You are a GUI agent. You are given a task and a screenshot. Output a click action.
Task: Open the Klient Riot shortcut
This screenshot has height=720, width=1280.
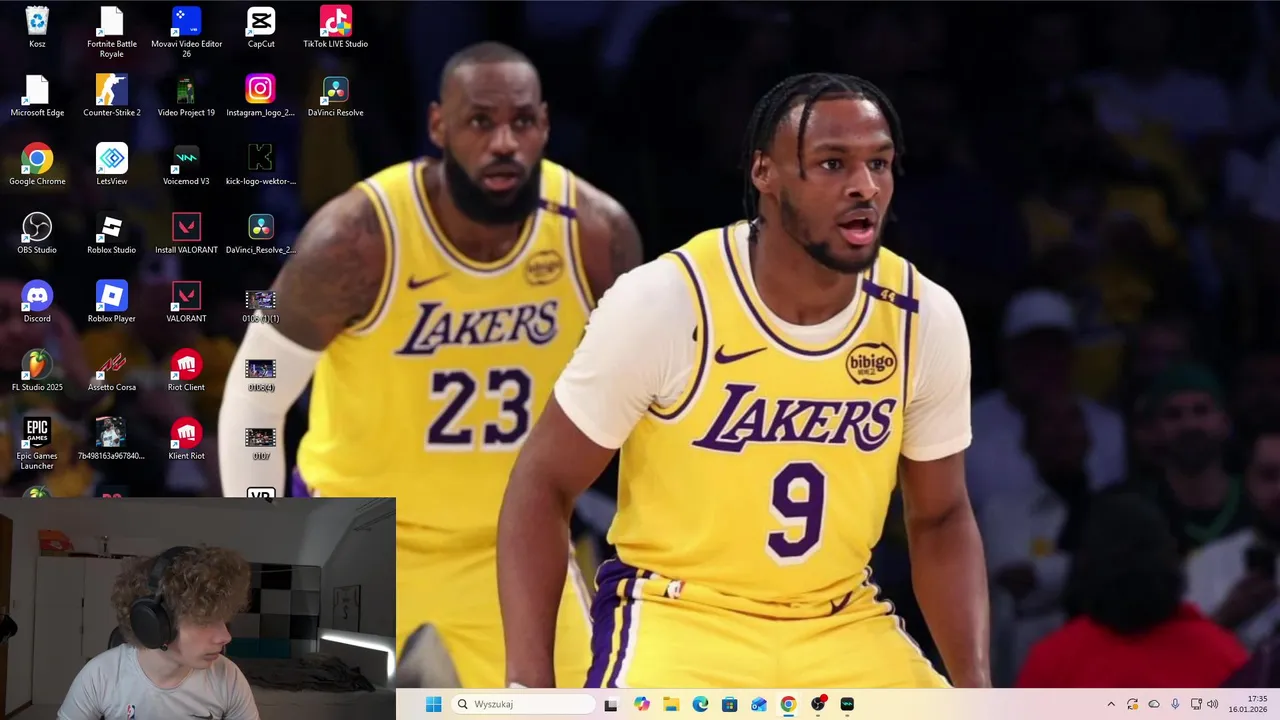coord(186,440)
